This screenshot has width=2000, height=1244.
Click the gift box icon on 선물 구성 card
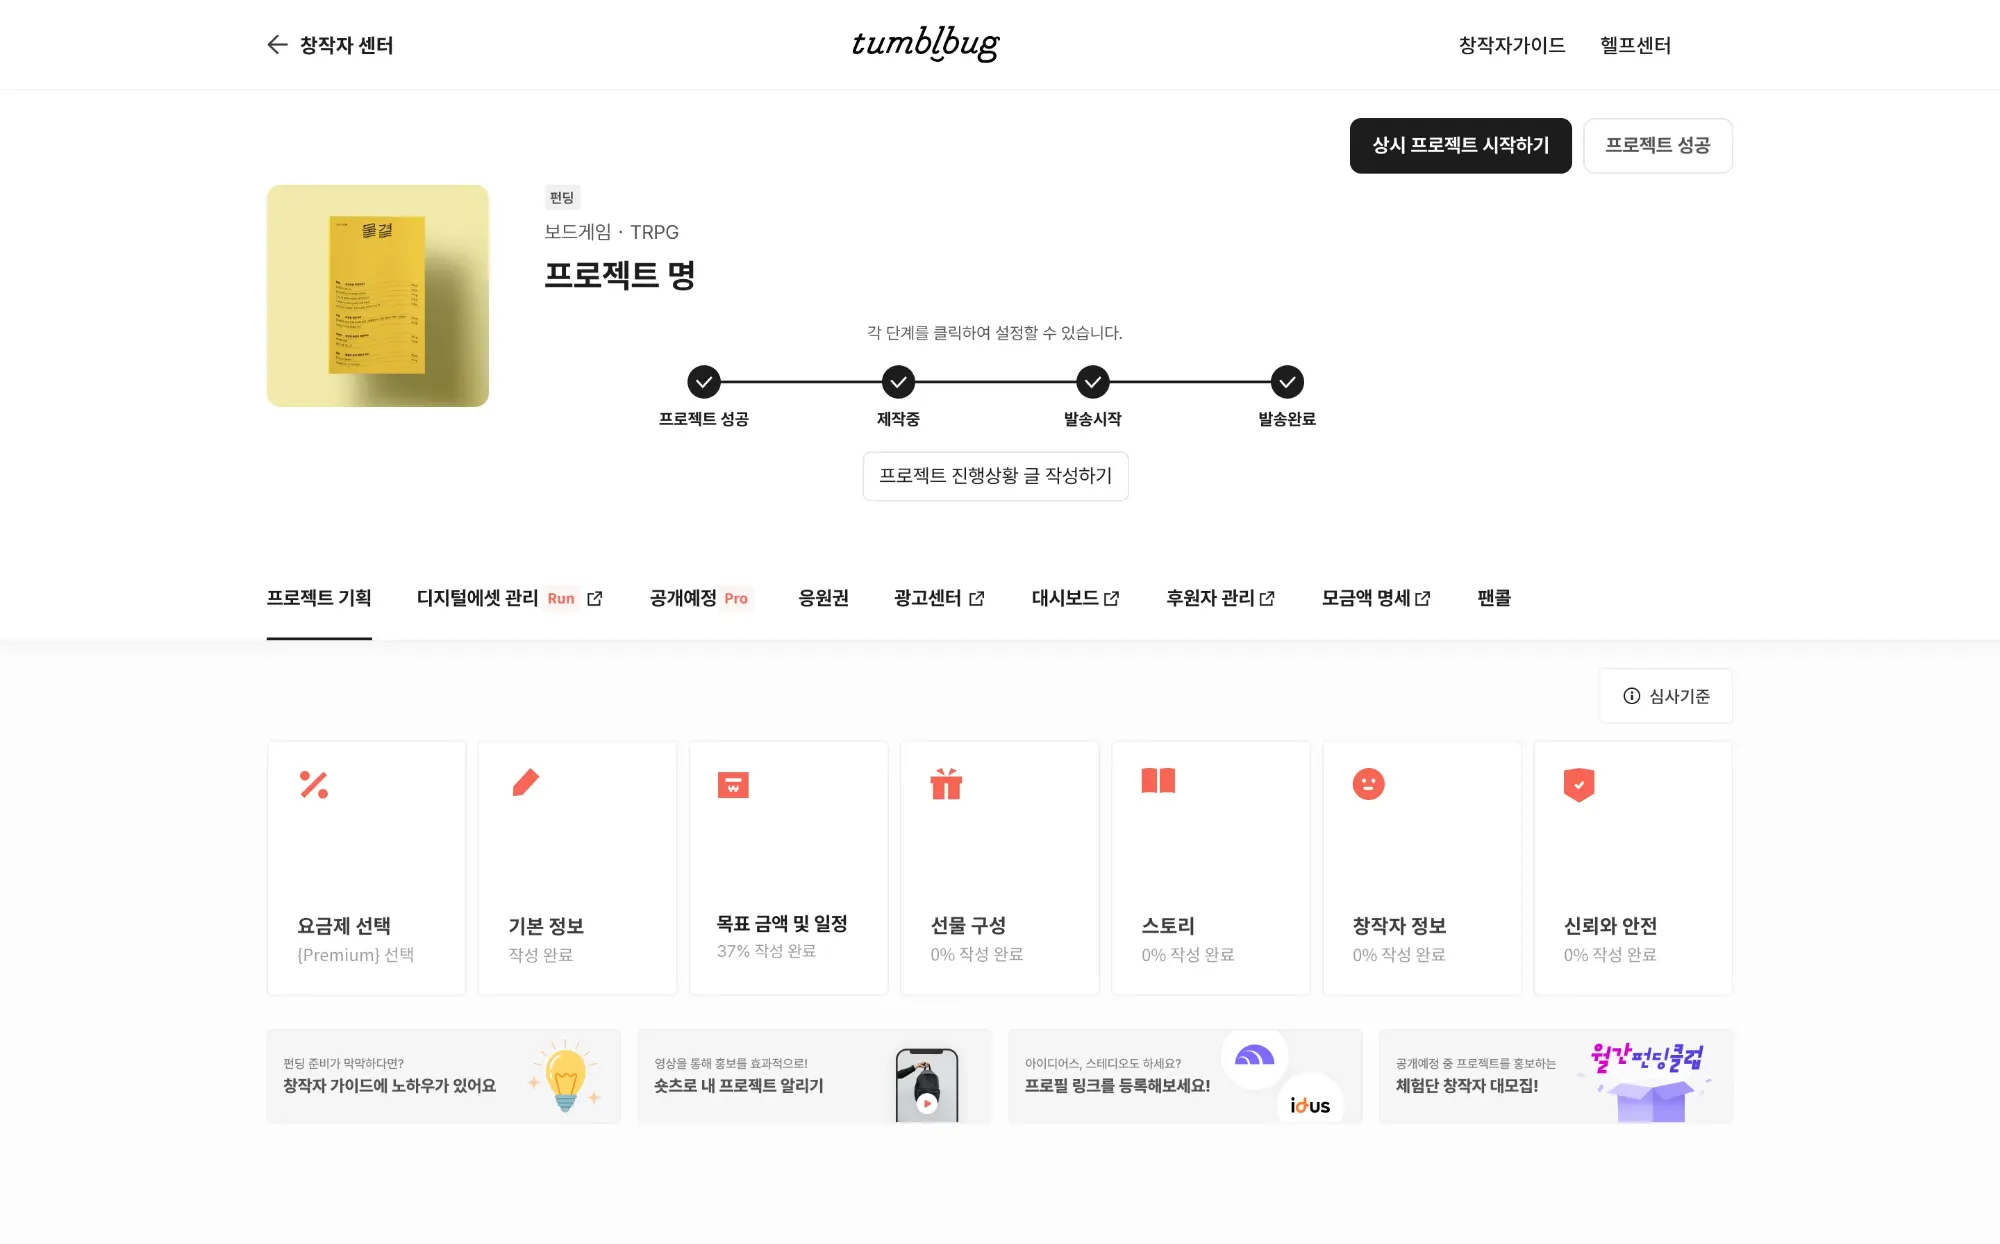(946, 784)
